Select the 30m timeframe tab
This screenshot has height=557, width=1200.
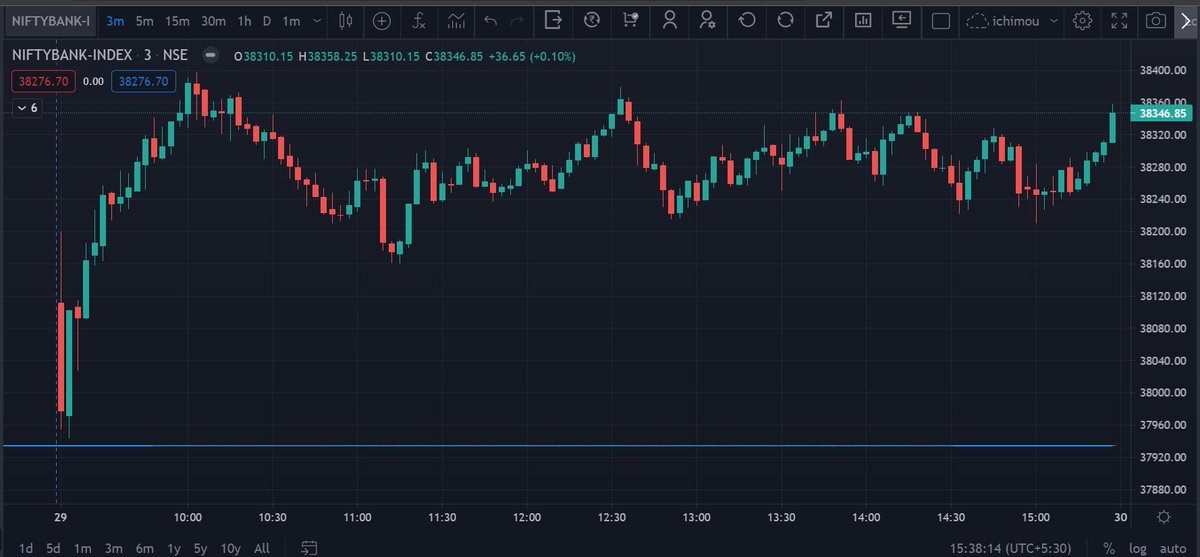tap(213, 20)
